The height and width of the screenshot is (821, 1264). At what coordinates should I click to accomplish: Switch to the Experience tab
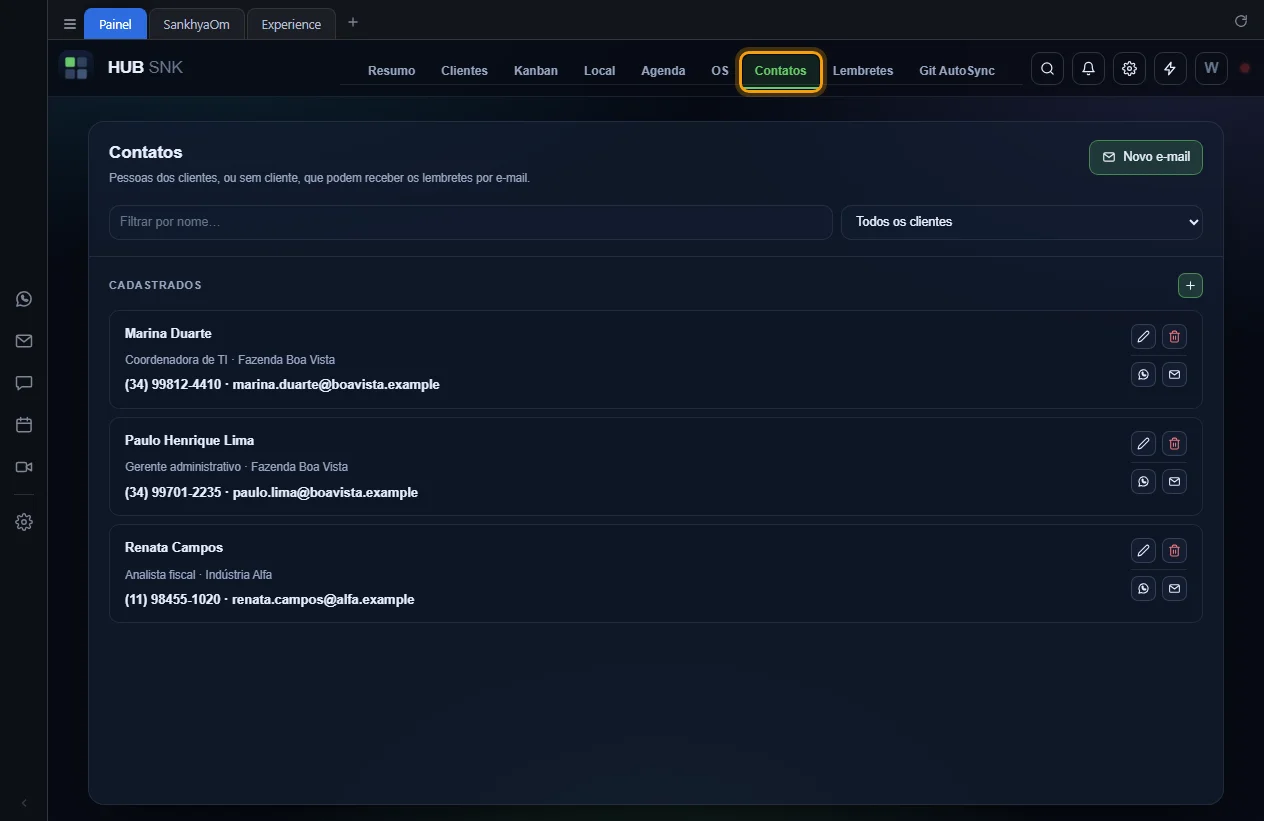291,24
